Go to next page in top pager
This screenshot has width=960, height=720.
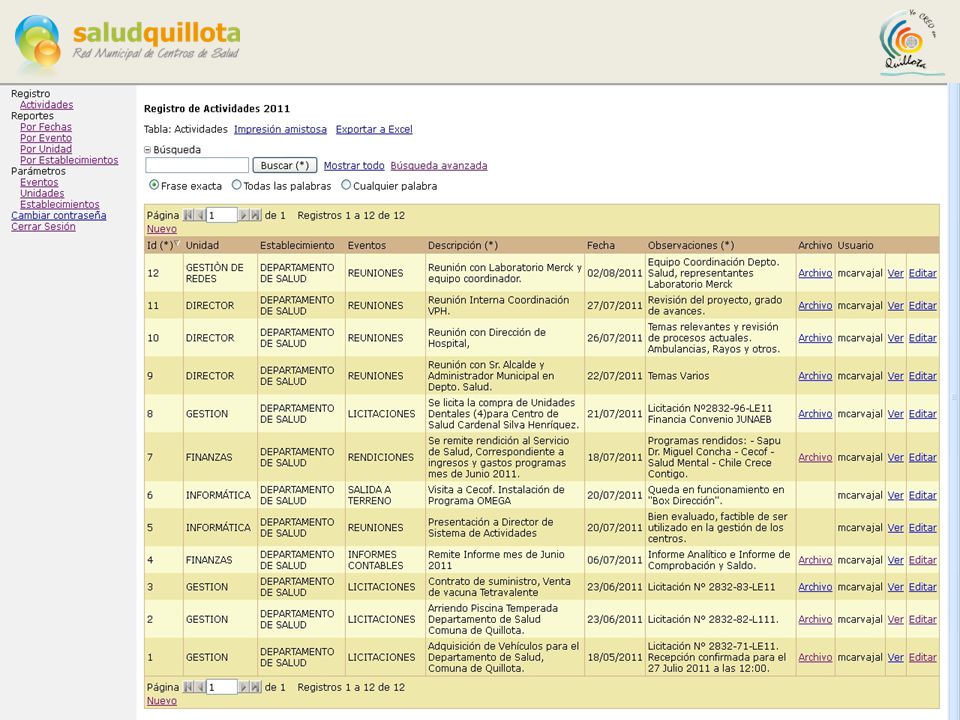tap(243, 215)
